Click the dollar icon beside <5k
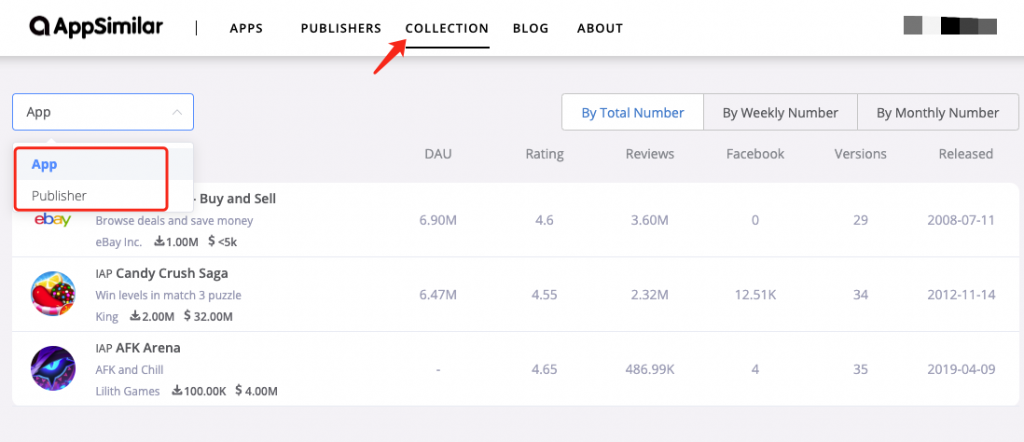This screenshot has width=1024, height=442. [212, 242]
